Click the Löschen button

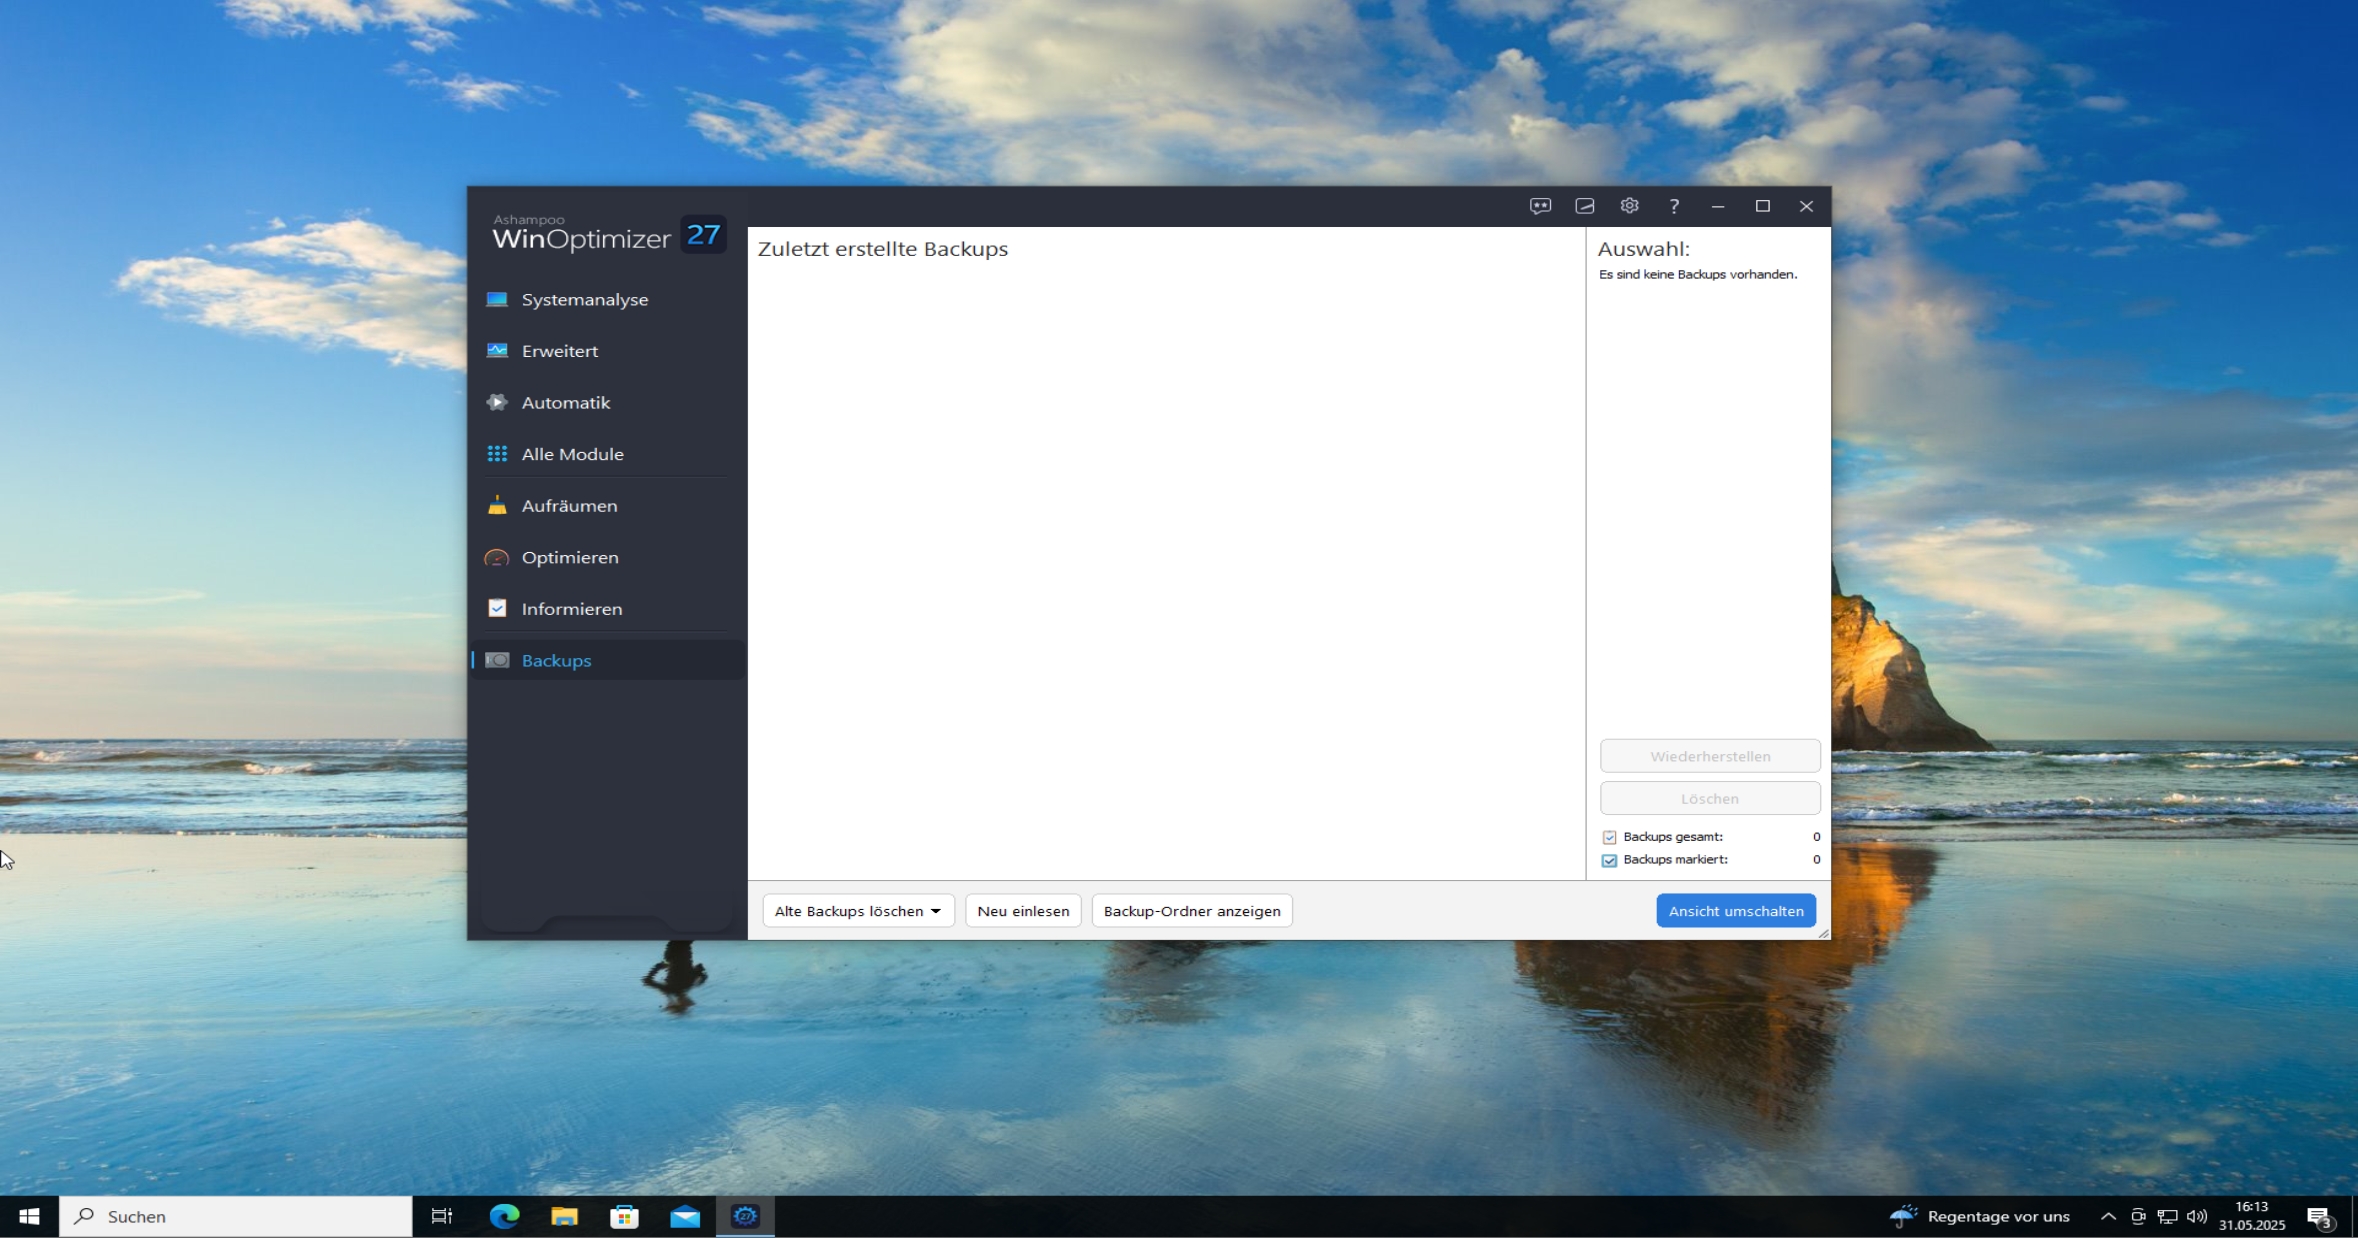(x=1710, y=798)
